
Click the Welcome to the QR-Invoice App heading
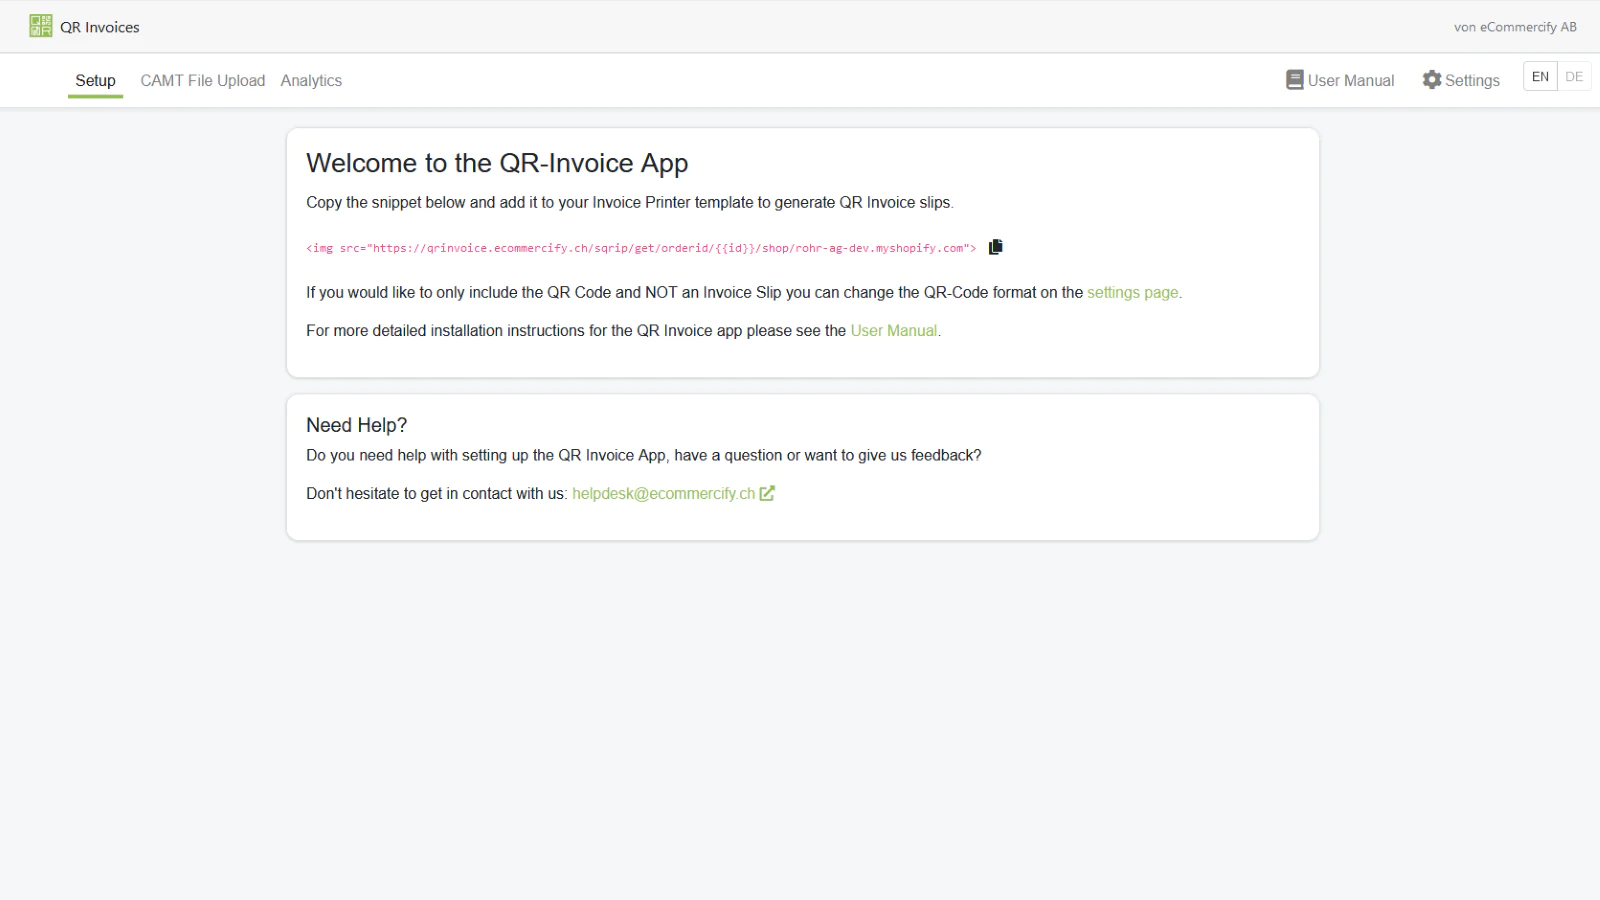click(x=497, y=162)
